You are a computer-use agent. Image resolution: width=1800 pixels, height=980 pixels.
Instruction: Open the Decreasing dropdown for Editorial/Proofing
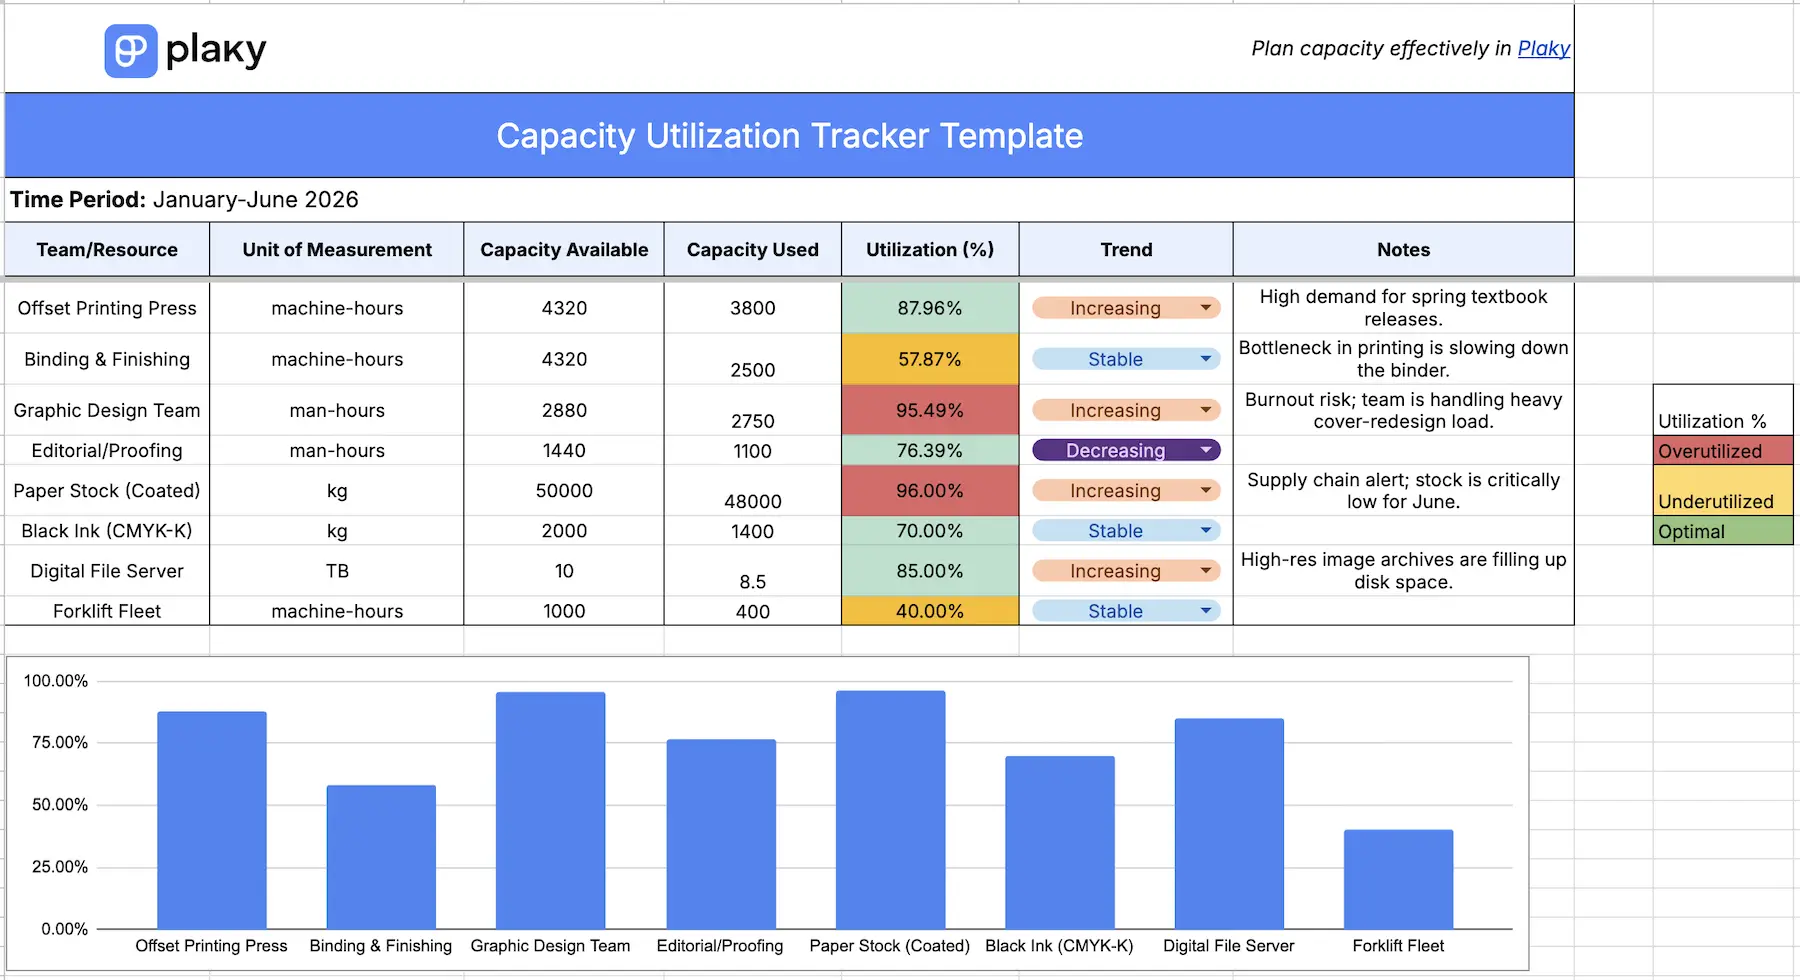pos(1125,450)
